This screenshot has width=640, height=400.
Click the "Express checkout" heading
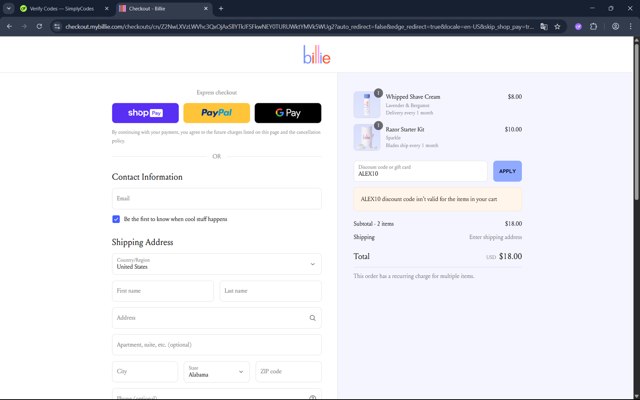[216, 93]
